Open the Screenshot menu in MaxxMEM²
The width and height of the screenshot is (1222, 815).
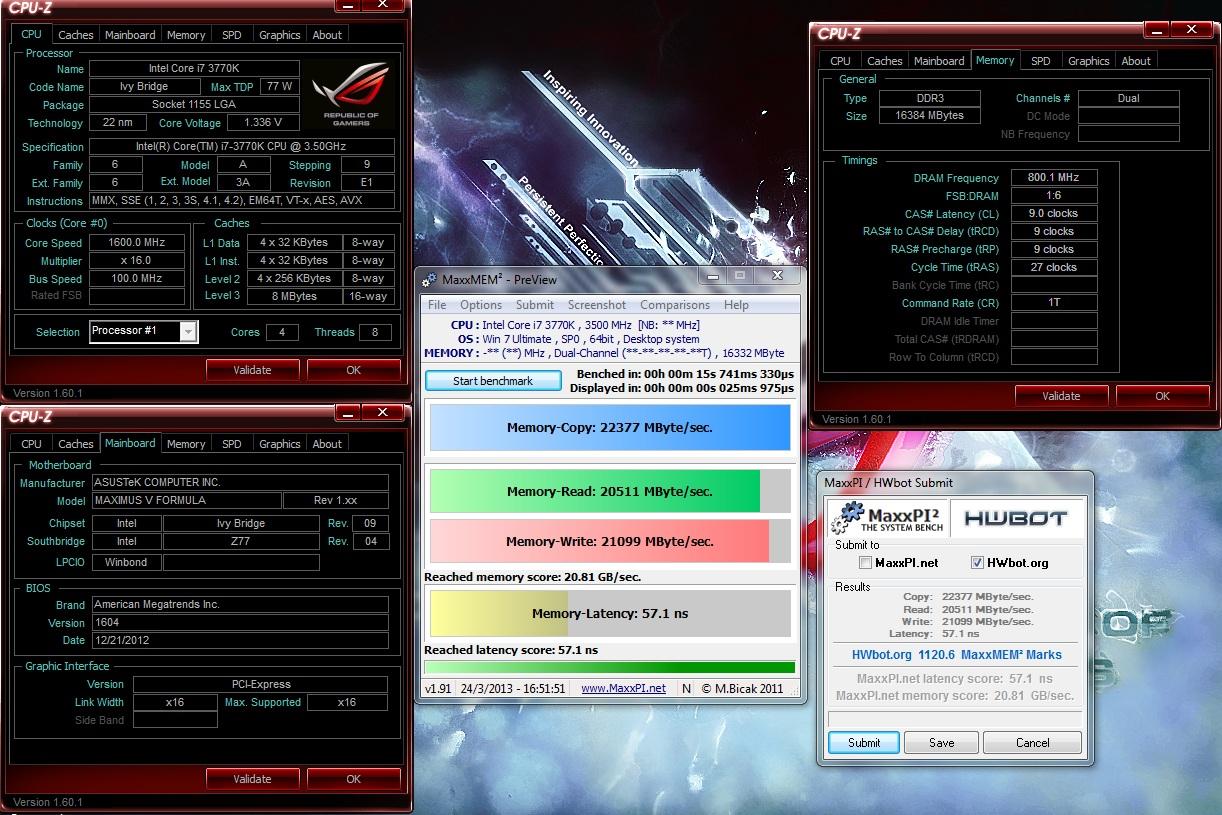tap(597, 305)
